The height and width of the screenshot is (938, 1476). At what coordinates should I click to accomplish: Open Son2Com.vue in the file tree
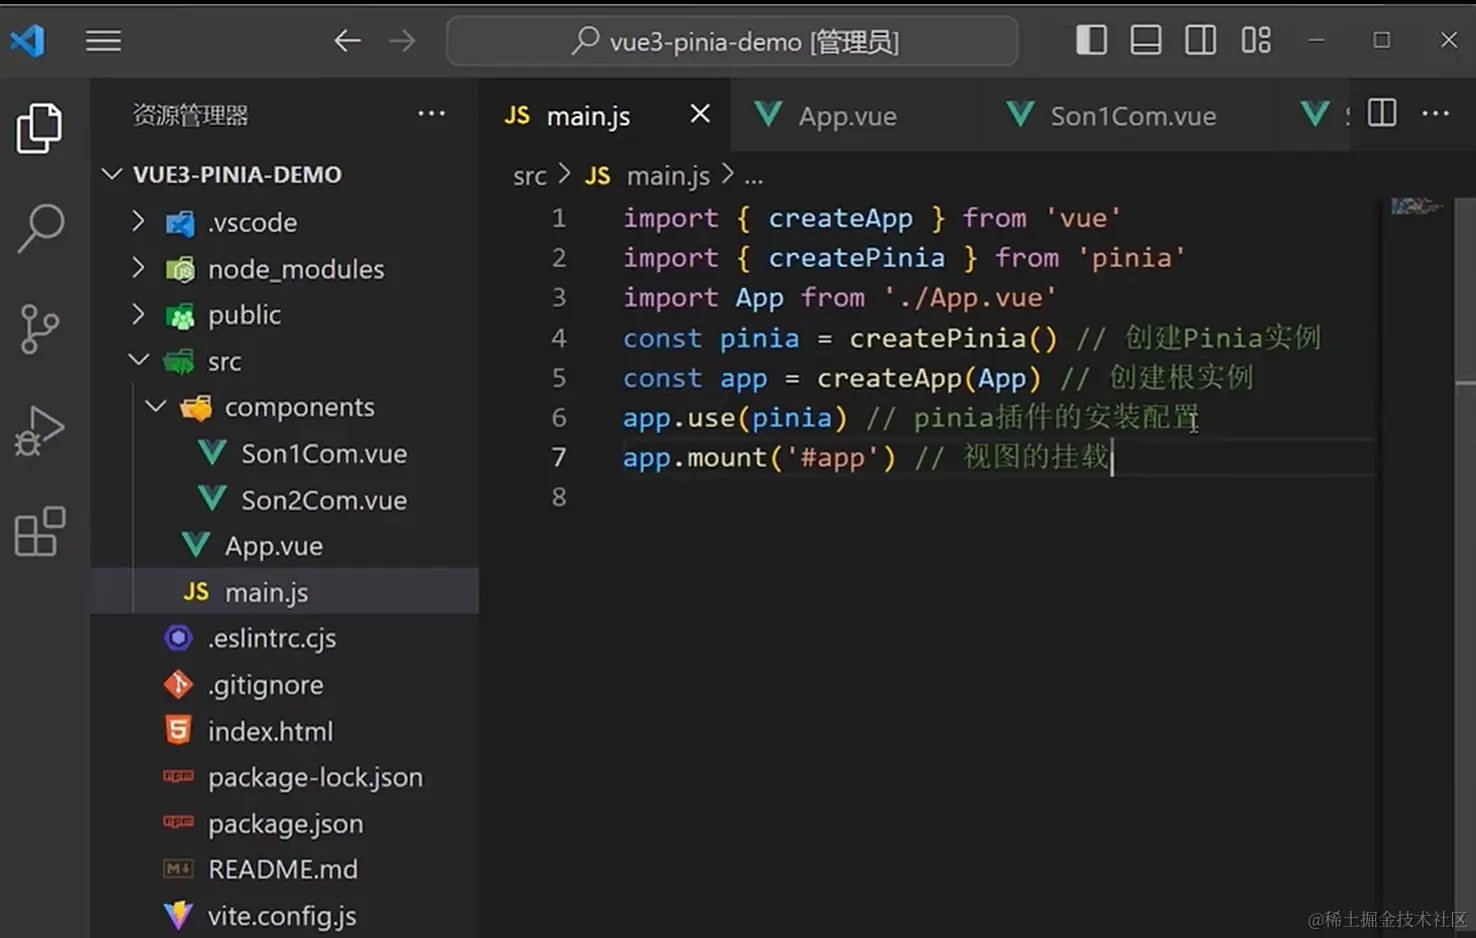click(x=323, y=499)
